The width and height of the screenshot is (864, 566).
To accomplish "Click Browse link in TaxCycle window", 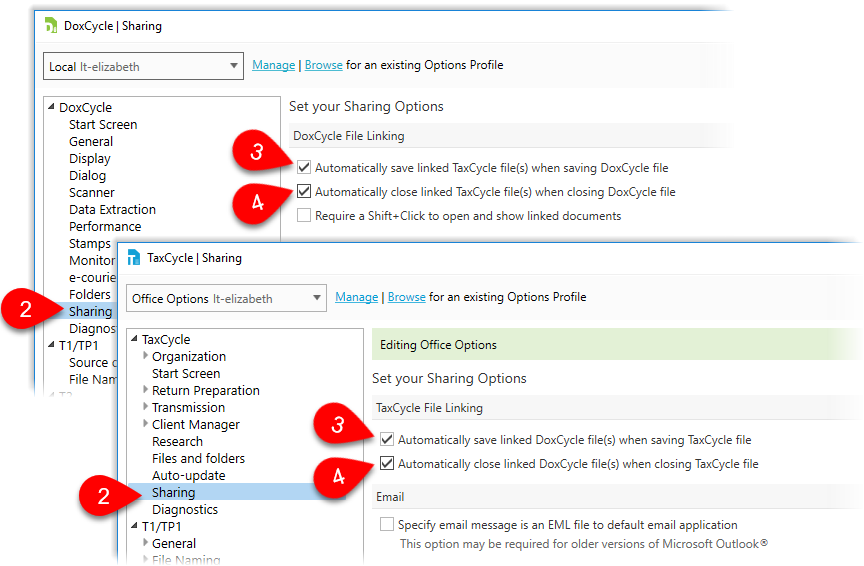I will point(407,297).
